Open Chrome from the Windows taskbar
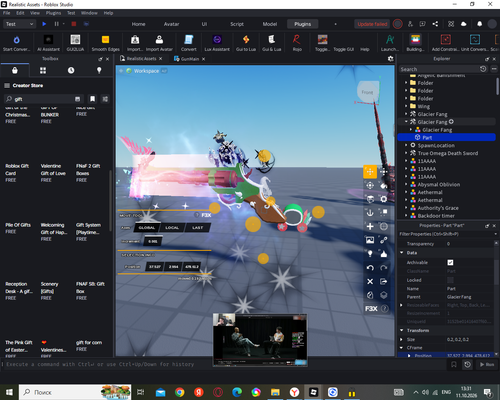This screenshot has height=400, width=500. click(x=180, y=392)
